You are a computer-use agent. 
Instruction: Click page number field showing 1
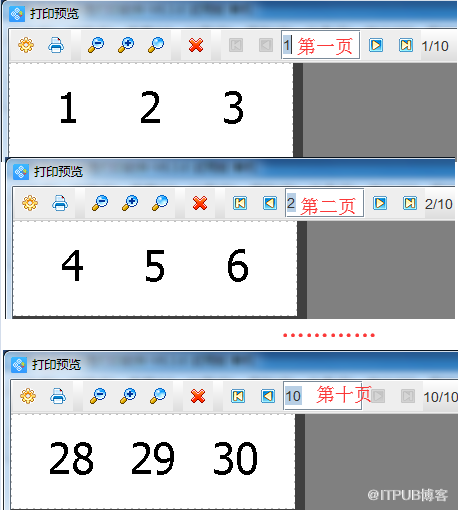click(x=320, y=45)
